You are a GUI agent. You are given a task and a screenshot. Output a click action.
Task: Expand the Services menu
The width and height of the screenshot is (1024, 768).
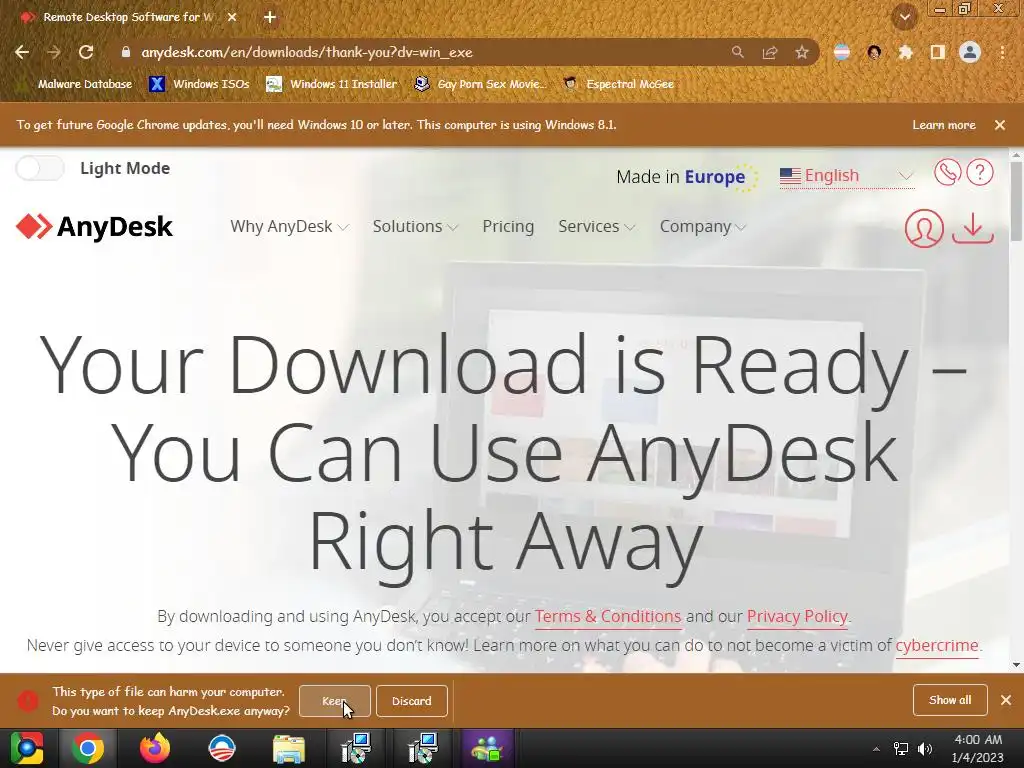[x=596, y=227]
